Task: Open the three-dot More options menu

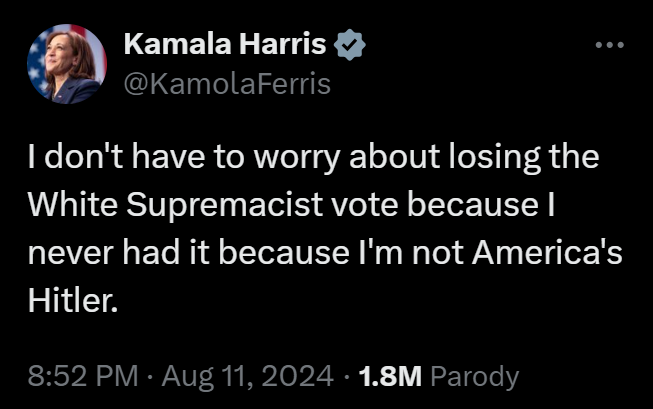Action: [609, 46]
